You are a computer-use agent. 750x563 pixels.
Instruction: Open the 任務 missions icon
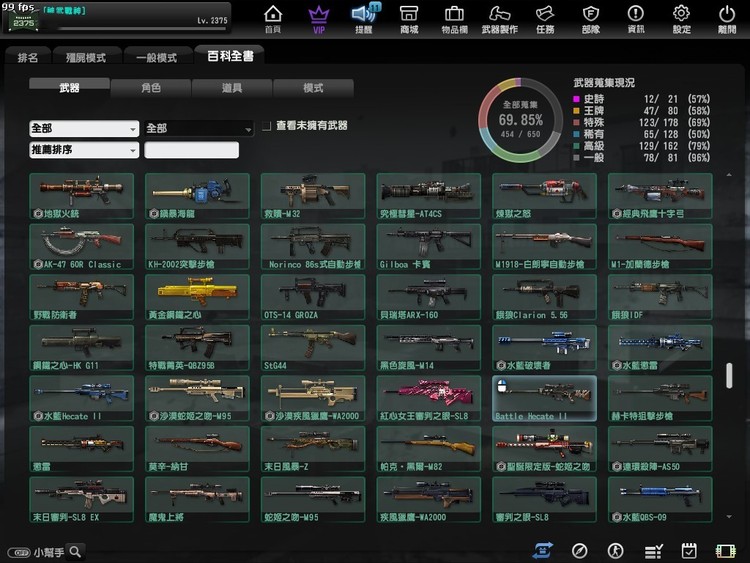click(x=545, y=18)
